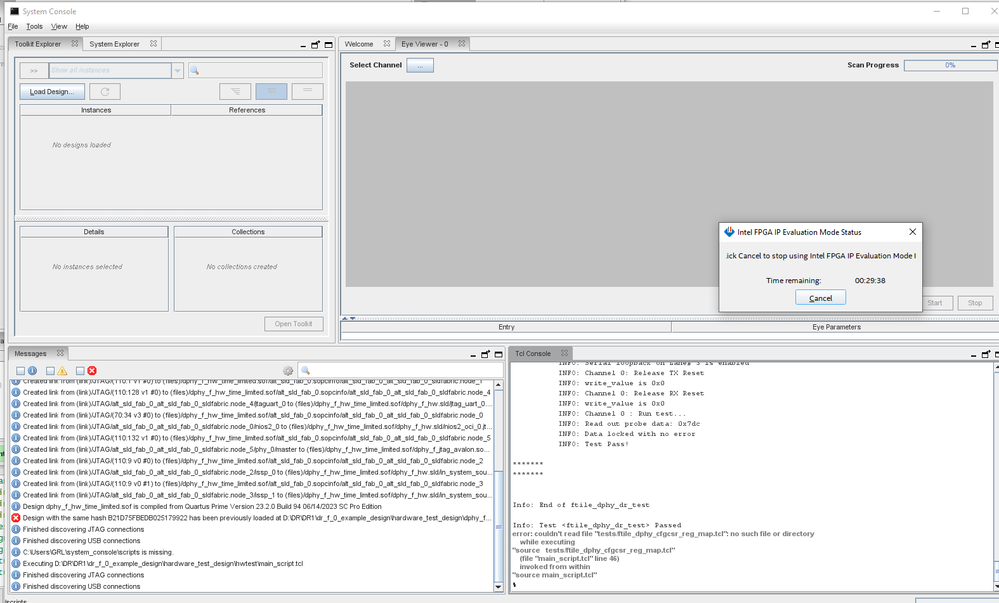Click the double-arrow expand button in Toolkit Explorer
This screenshot has height=603, width=999.
click(33, 71)
